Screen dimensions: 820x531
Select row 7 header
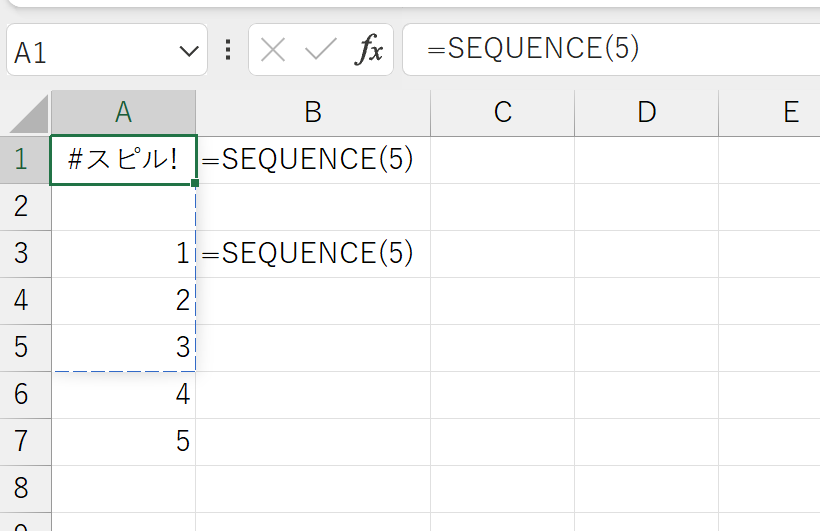click(x=25, y=442)
